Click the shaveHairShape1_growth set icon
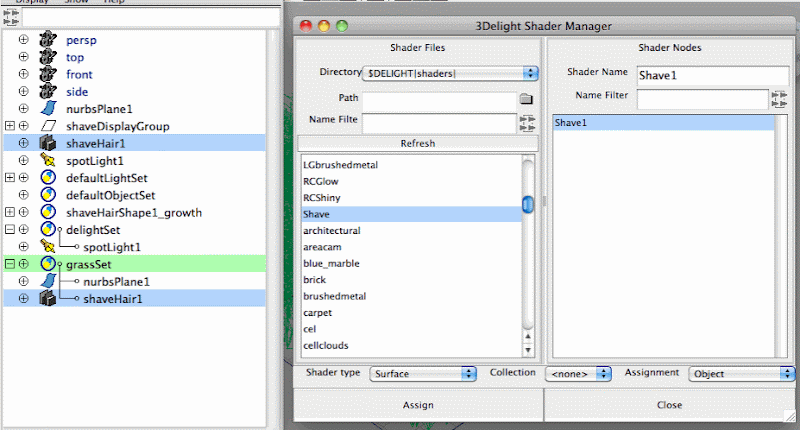The width and height of the screenshot is (800, 430). (x=48, y=212)
